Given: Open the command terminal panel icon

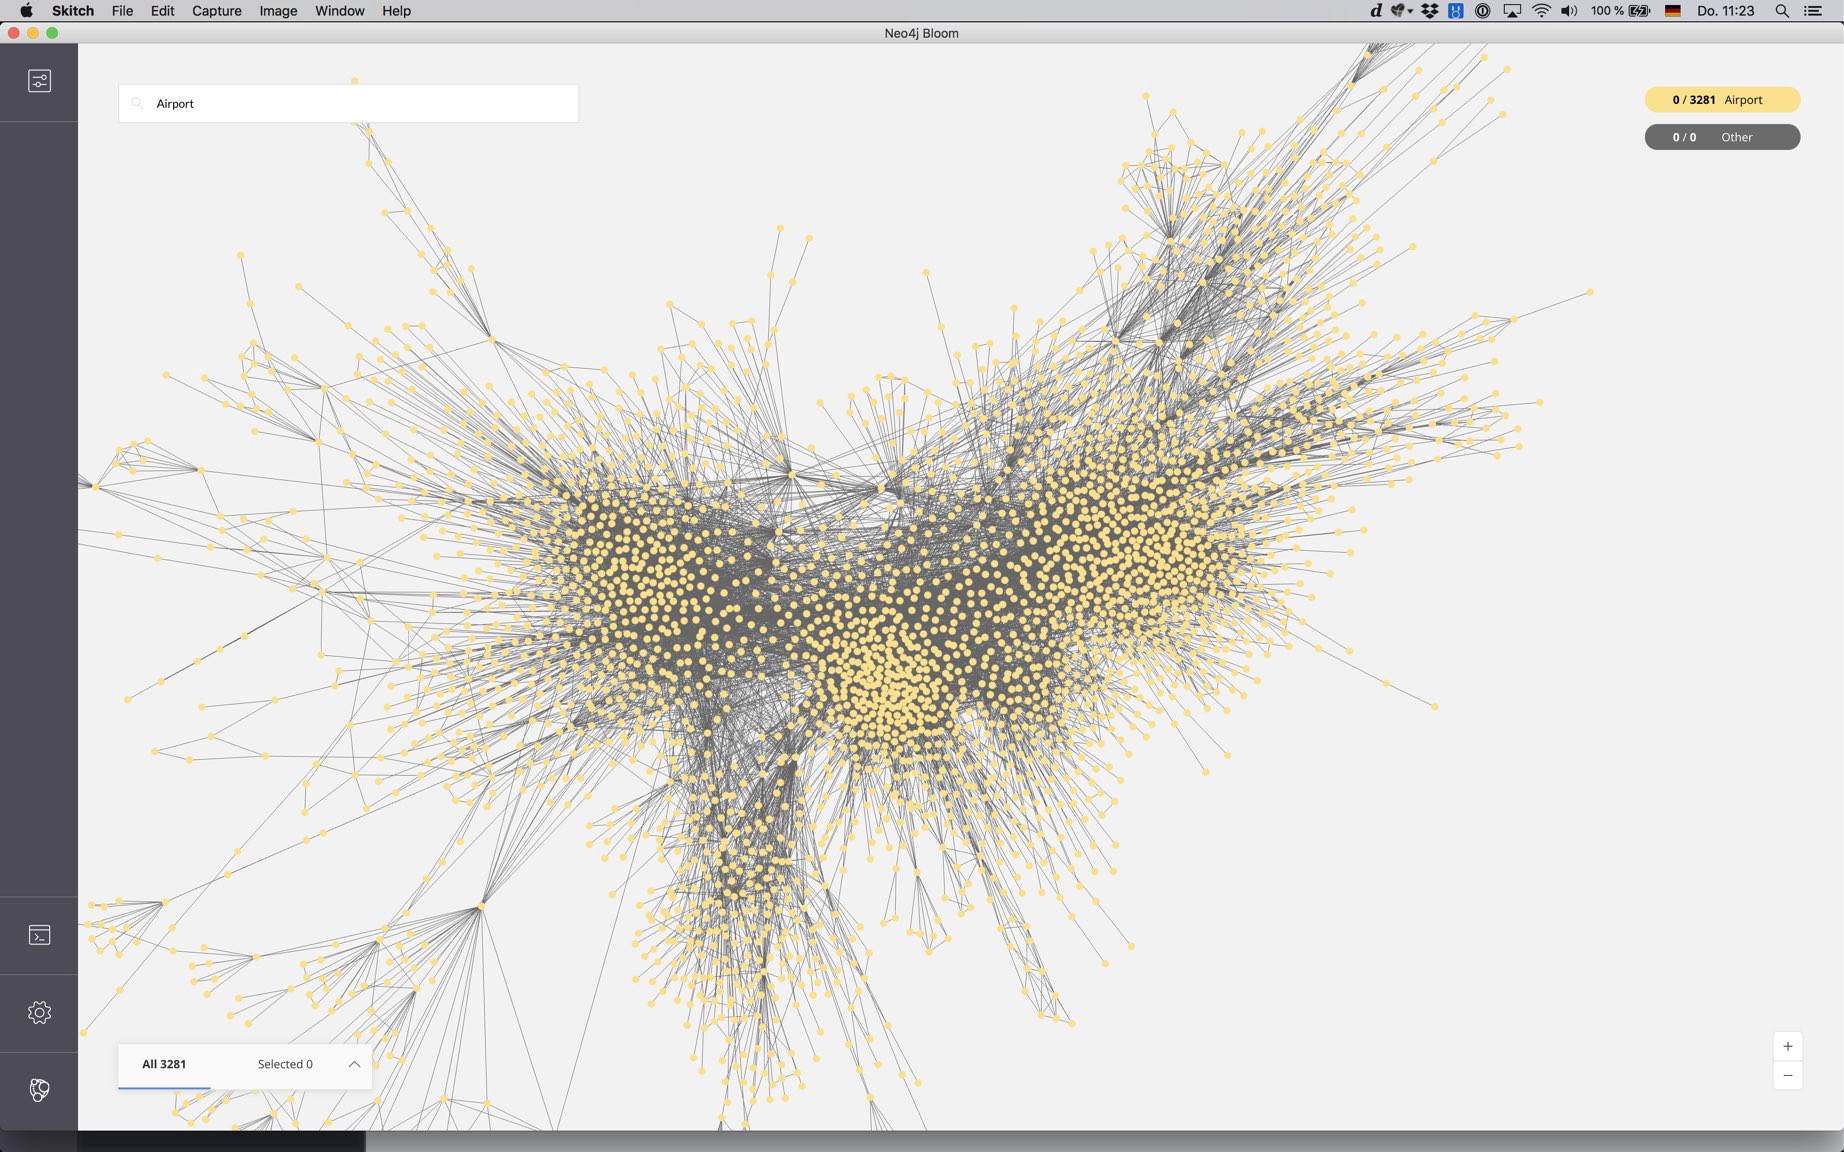Looking at the screenshot, I should [39, 935].
